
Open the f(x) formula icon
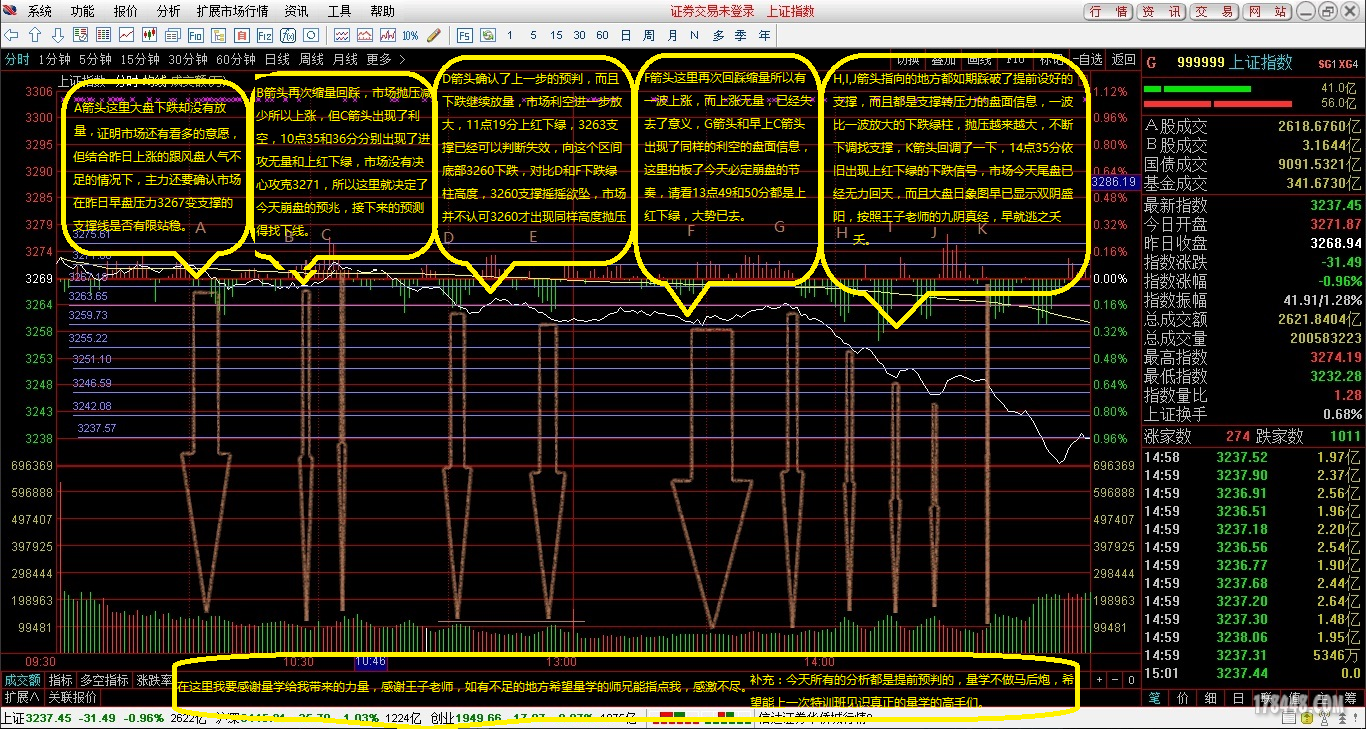(x=288, y=35)
